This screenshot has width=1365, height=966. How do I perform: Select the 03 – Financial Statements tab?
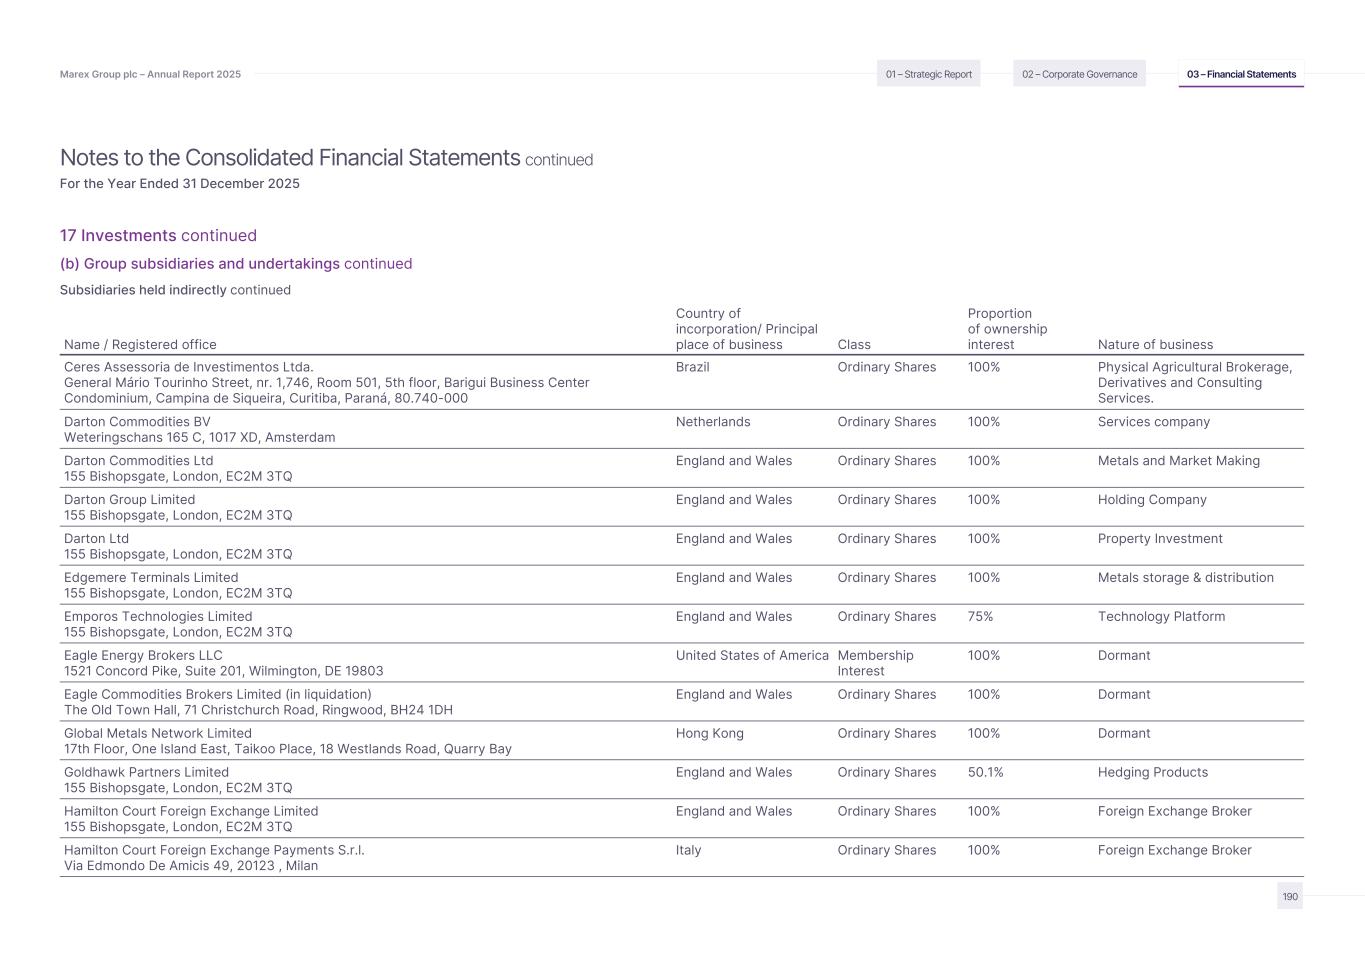click(1241, 74)
